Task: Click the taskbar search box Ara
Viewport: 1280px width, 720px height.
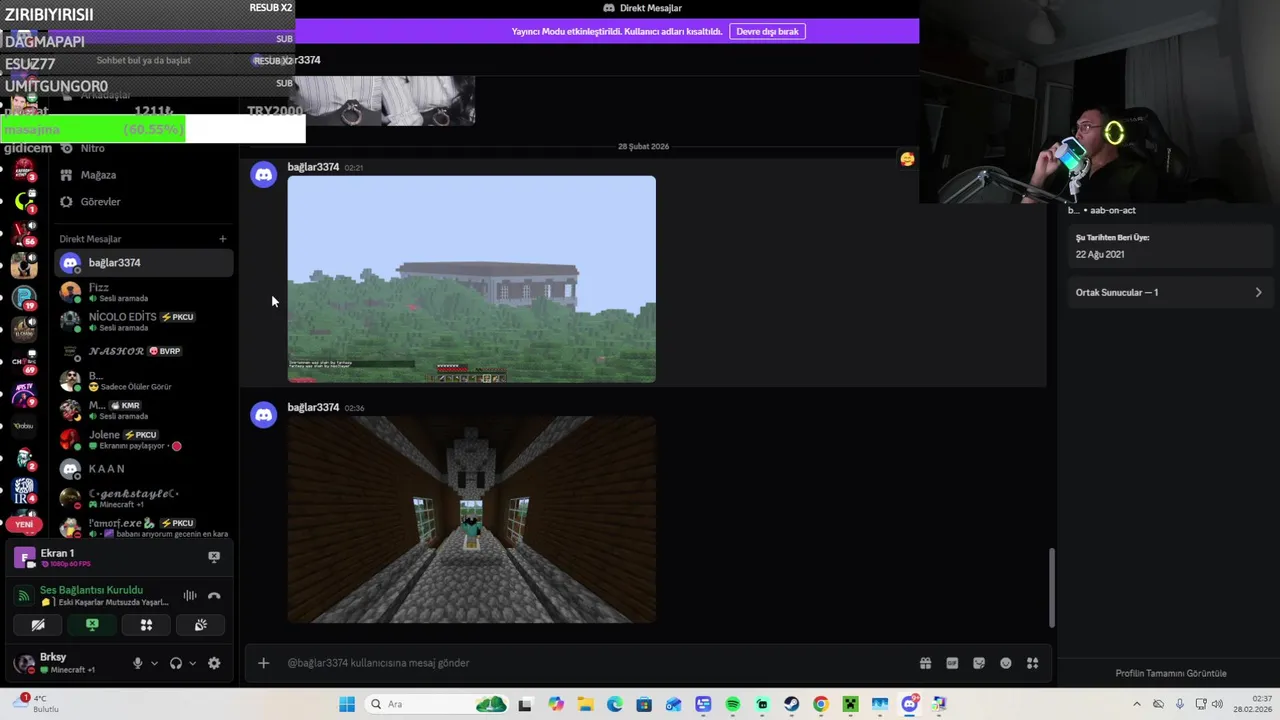Action: coord(436,704)
